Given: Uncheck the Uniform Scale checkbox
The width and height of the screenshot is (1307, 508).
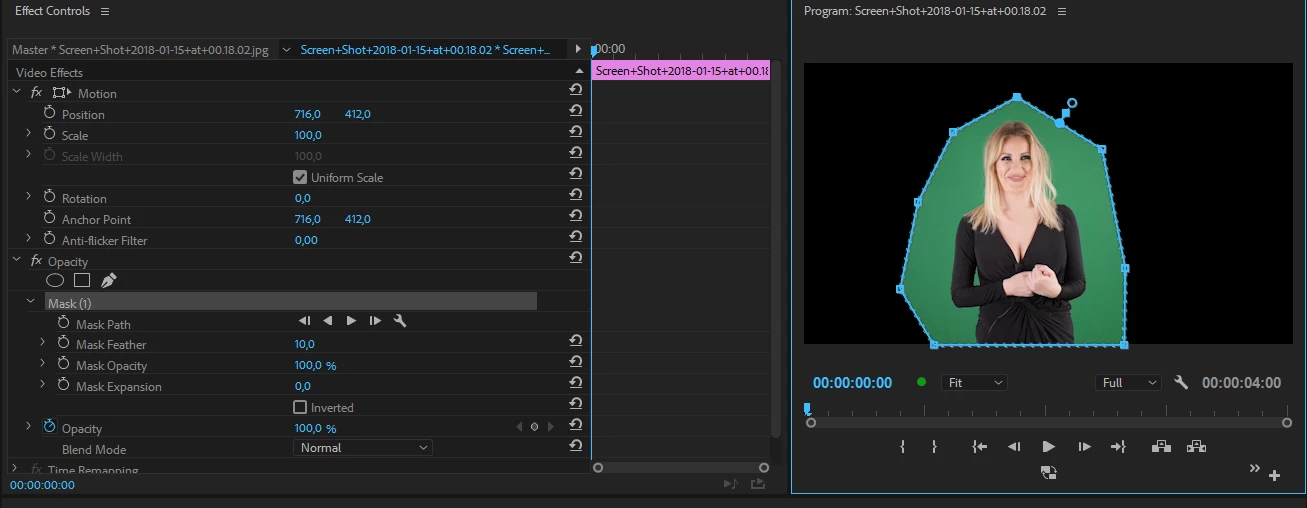Looking at the screenshot, I should [x=300, y=177].
